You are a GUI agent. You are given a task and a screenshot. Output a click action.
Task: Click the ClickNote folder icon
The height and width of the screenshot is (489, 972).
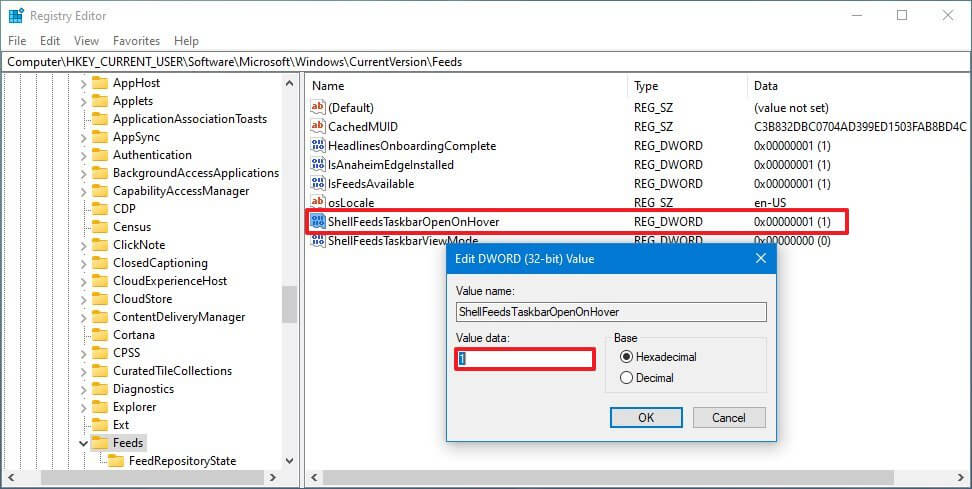(100, 244)
